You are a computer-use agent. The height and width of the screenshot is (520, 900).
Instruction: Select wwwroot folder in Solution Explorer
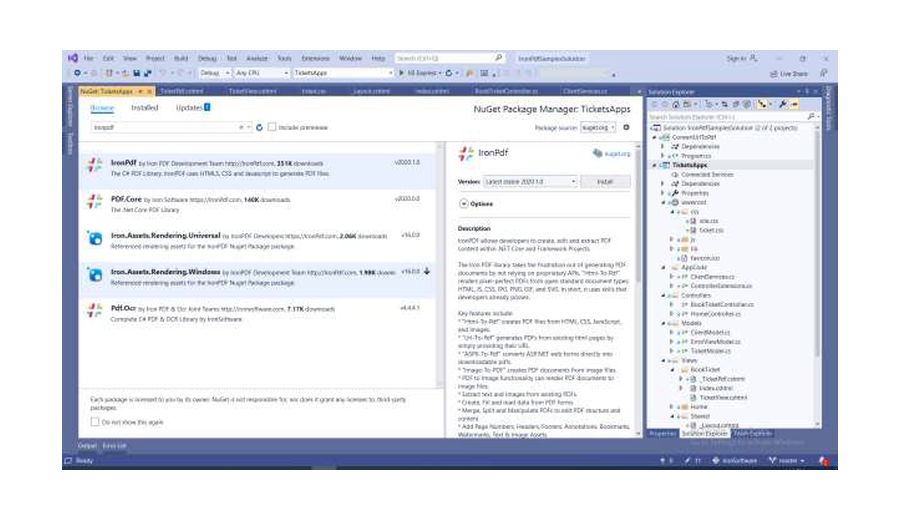pyautogui.click(x=693, y=202)
